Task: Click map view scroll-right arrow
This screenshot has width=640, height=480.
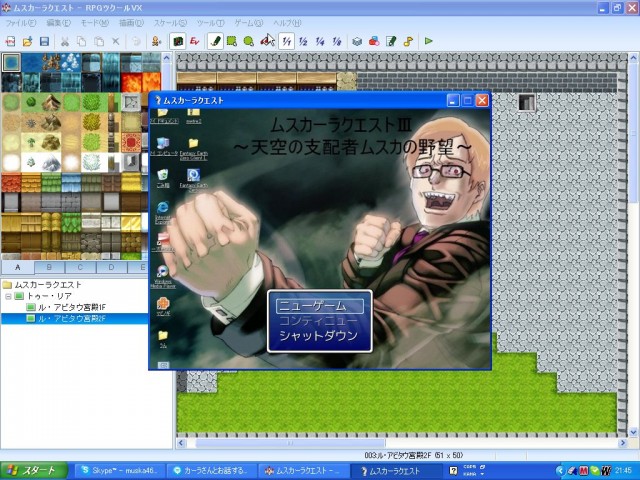Action: tap(623, 443)
